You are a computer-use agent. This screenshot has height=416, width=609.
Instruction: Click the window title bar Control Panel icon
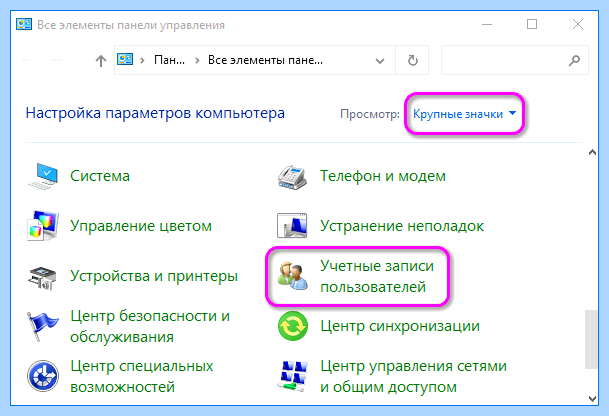pos(24,24)
